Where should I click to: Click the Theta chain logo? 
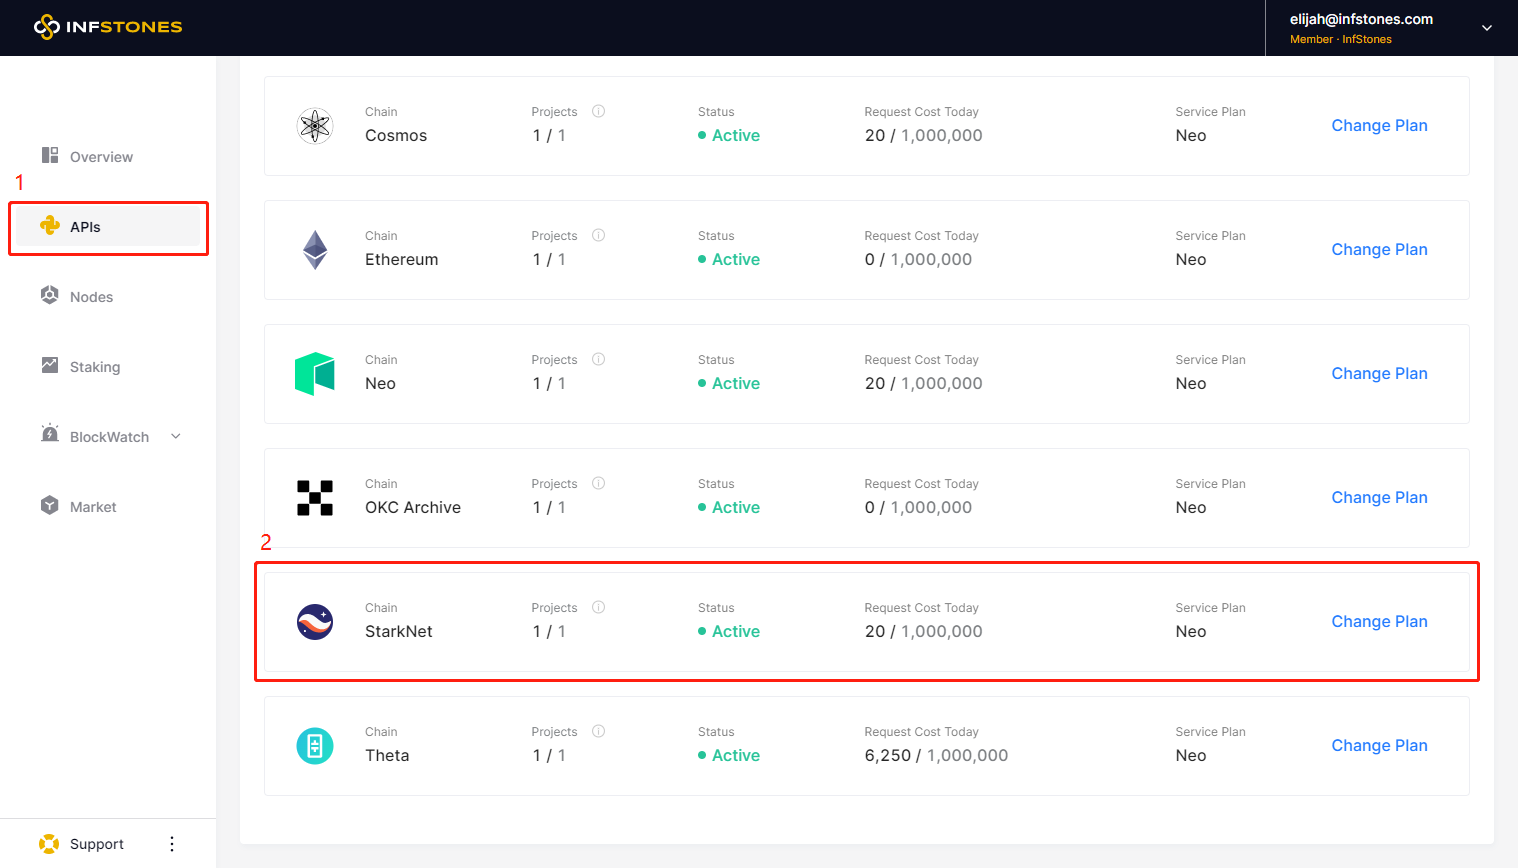(315, 746)
